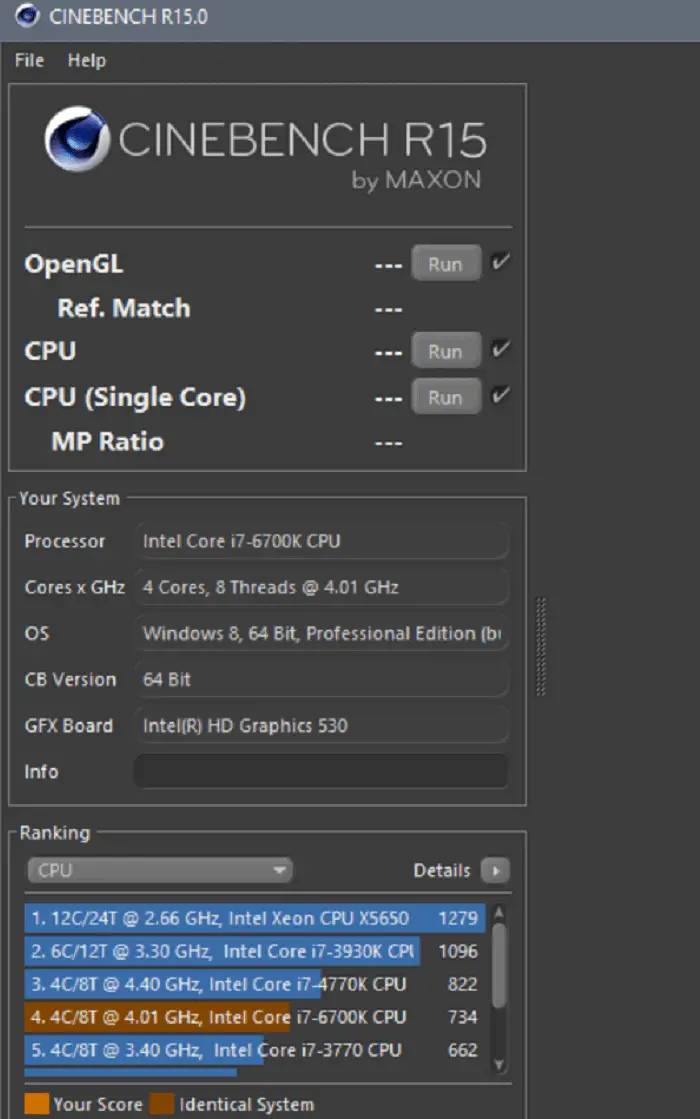Run the OpenGL benchmark
Screen dimensions: 700x1119
pos(445,264)
